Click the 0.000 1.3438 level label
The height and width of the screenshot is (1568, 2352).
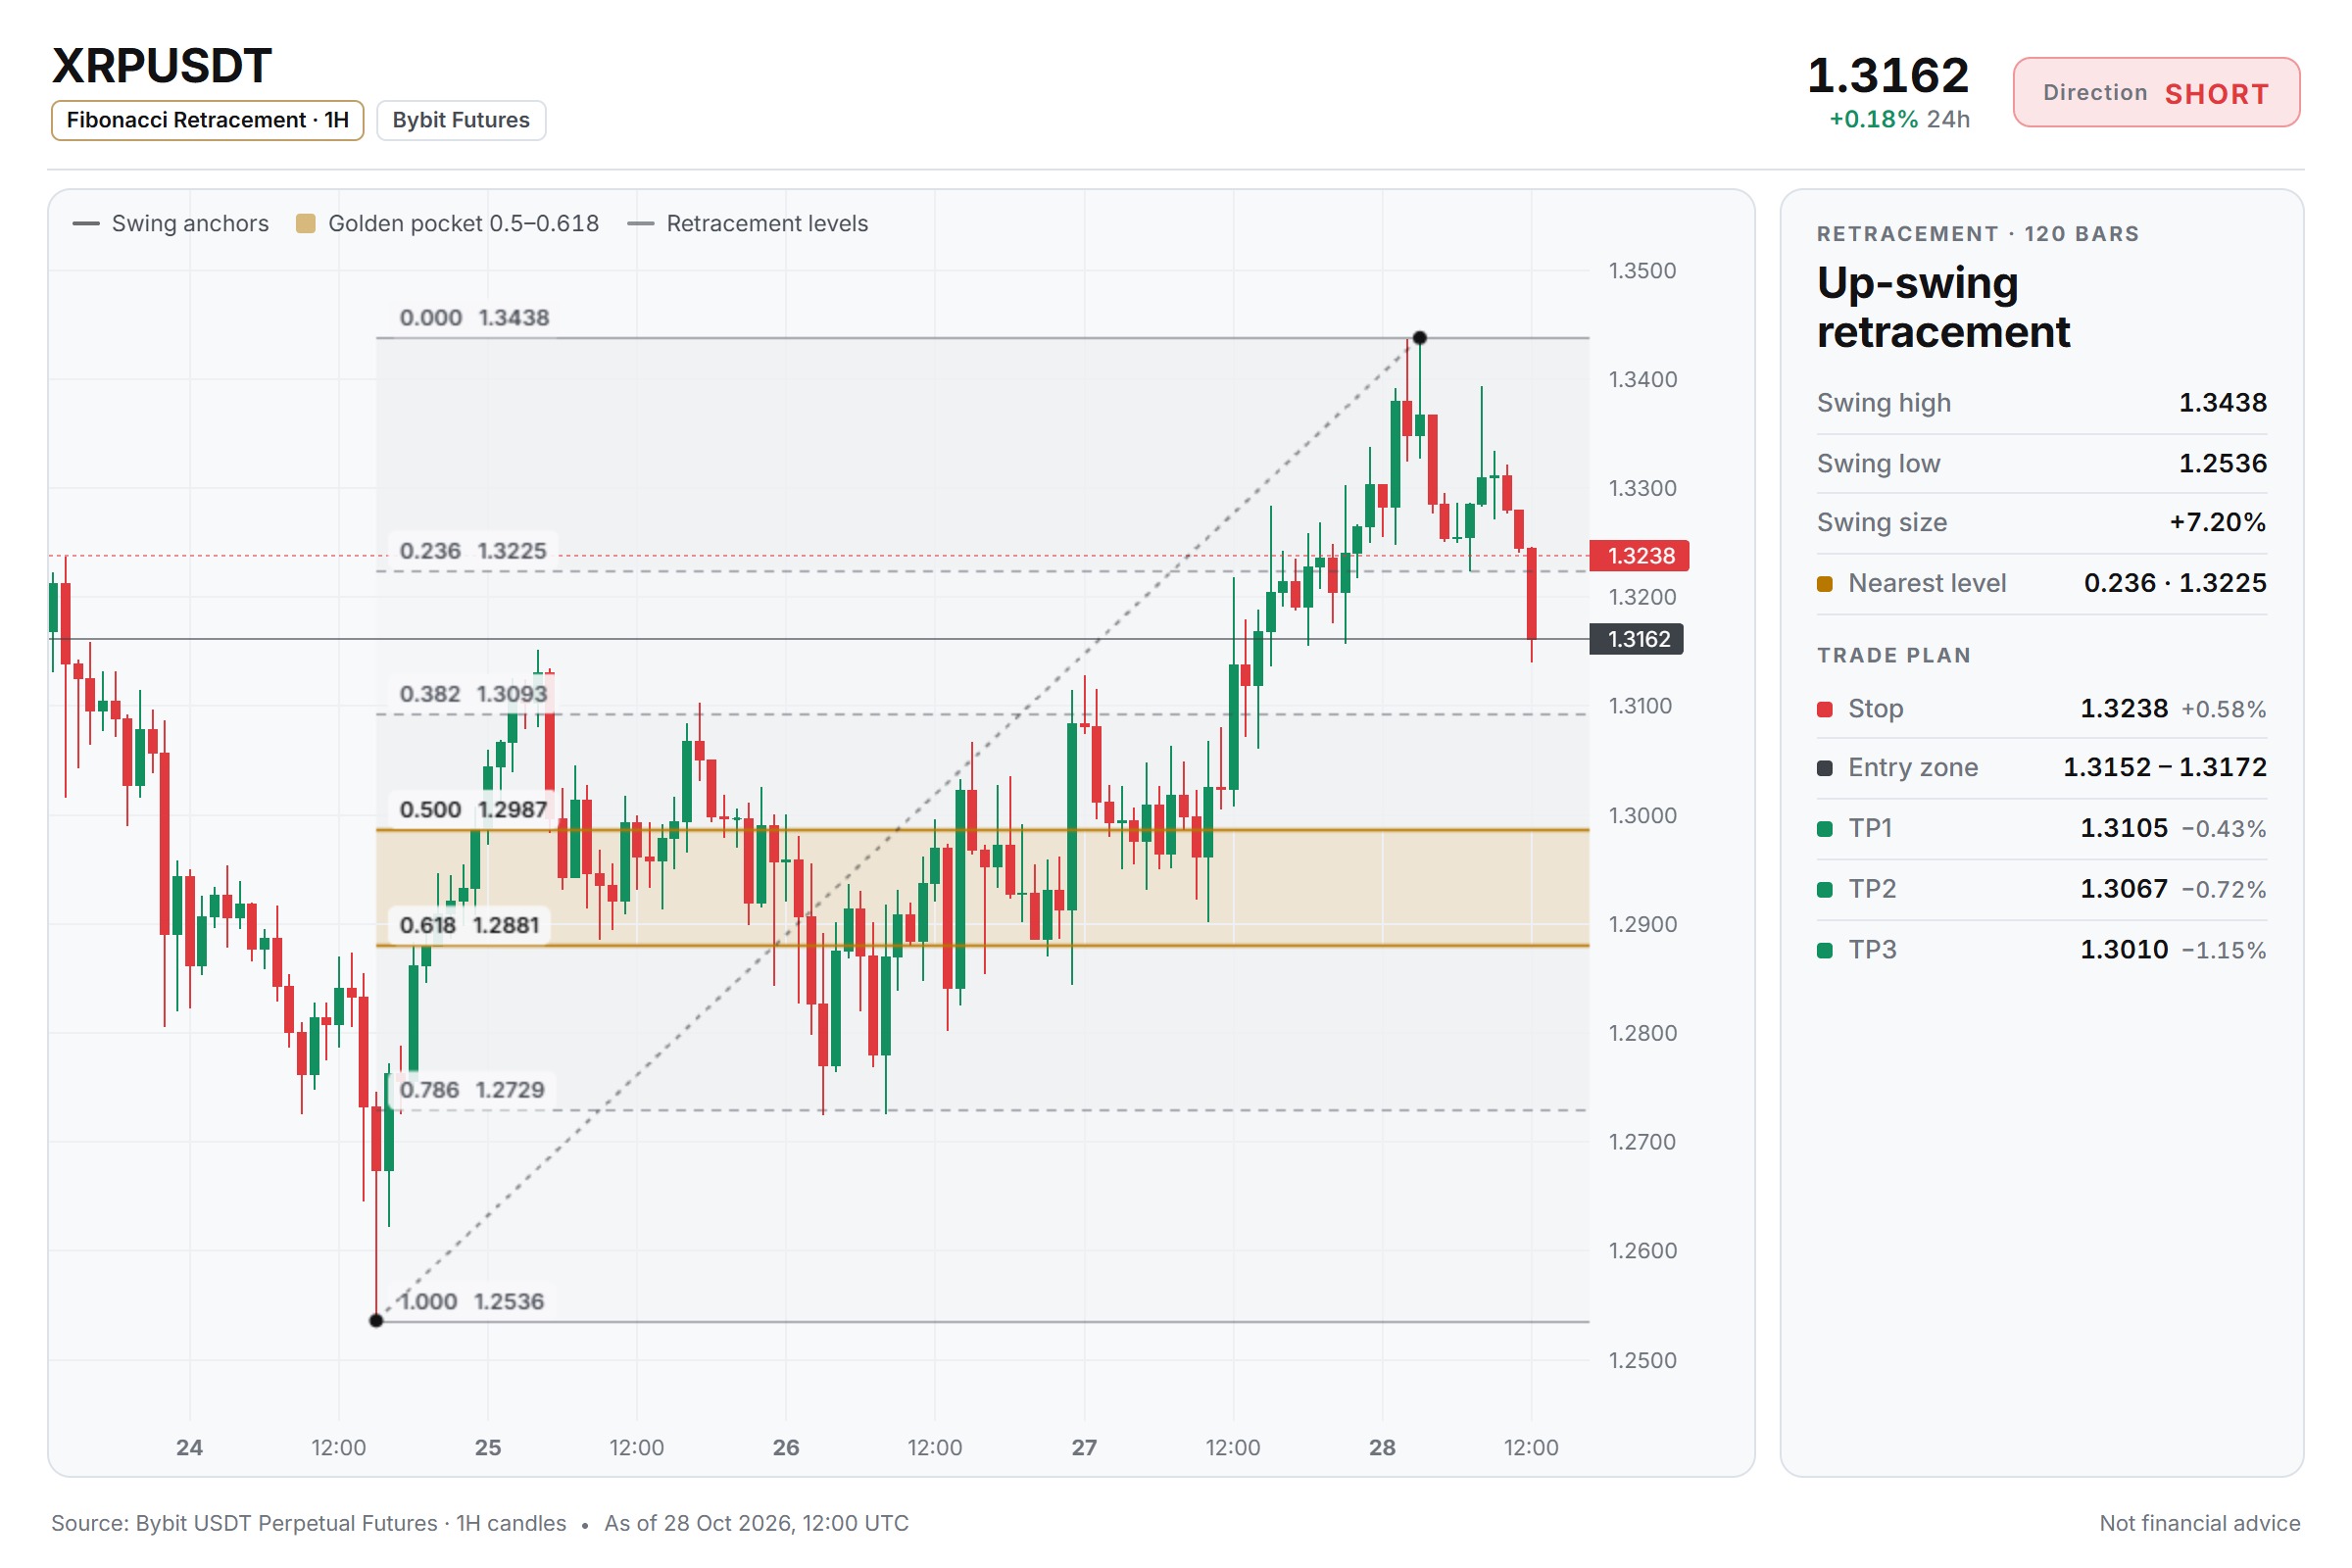pos(474,317)
